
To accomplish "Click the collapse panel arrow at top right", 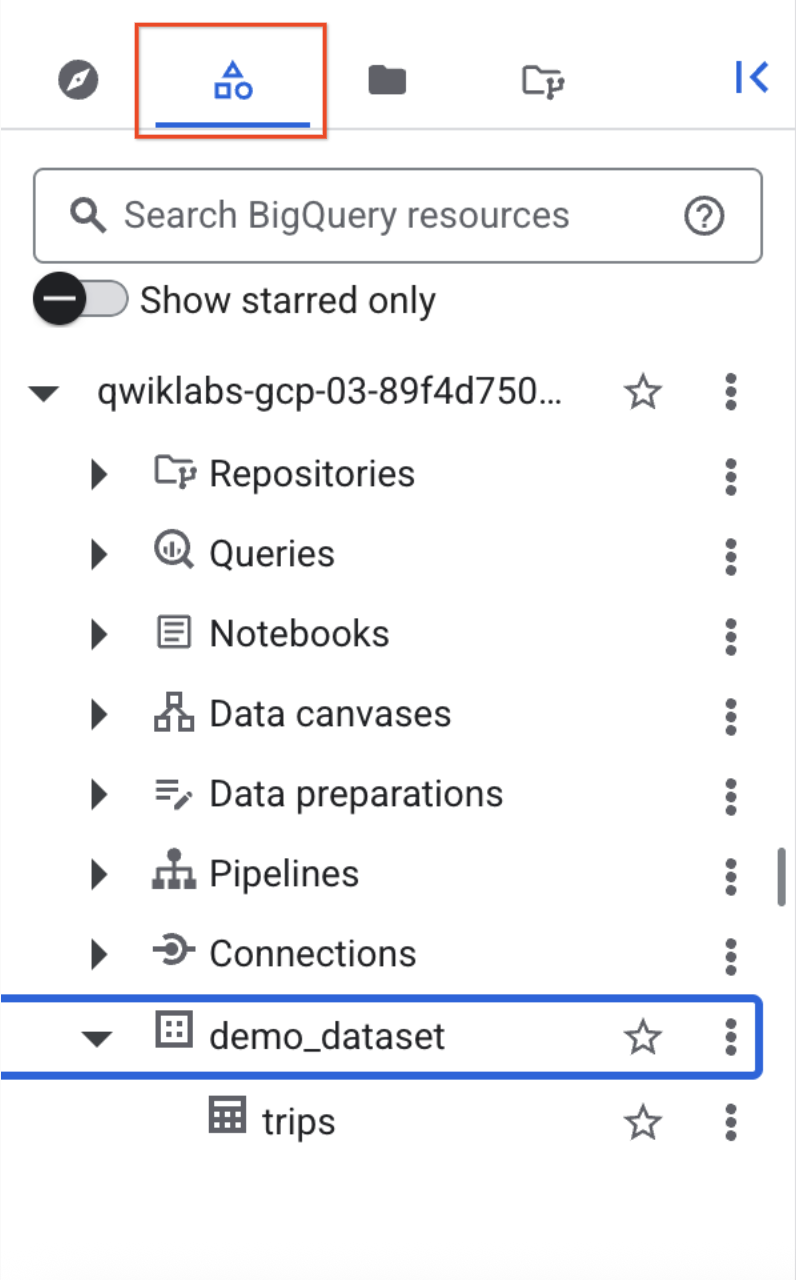I will point(751,77).
